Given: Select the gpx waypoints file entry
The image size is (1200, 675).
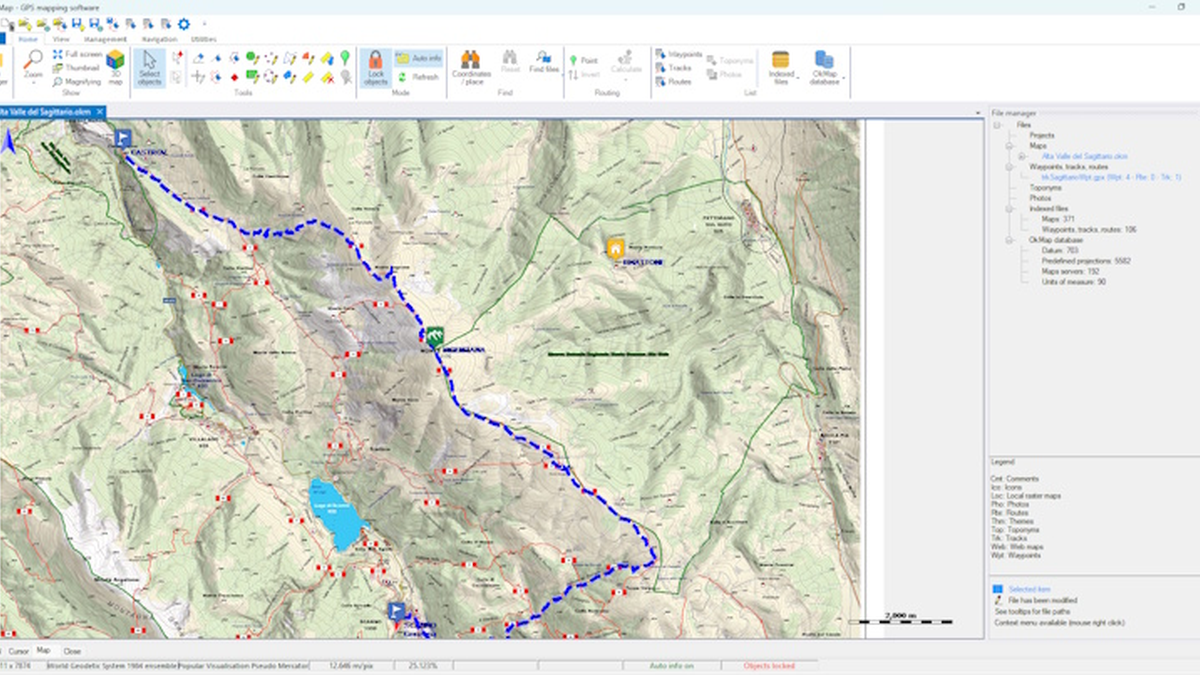Looking at the screenshot, I should (1111, 177).
